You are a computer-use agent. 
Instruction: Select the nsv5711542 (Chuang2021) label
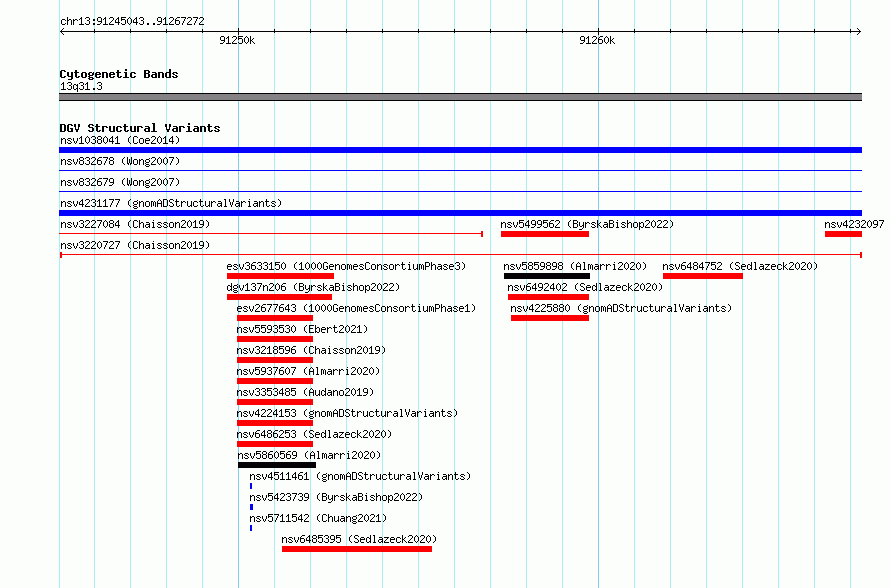click(x=318, y=518)
